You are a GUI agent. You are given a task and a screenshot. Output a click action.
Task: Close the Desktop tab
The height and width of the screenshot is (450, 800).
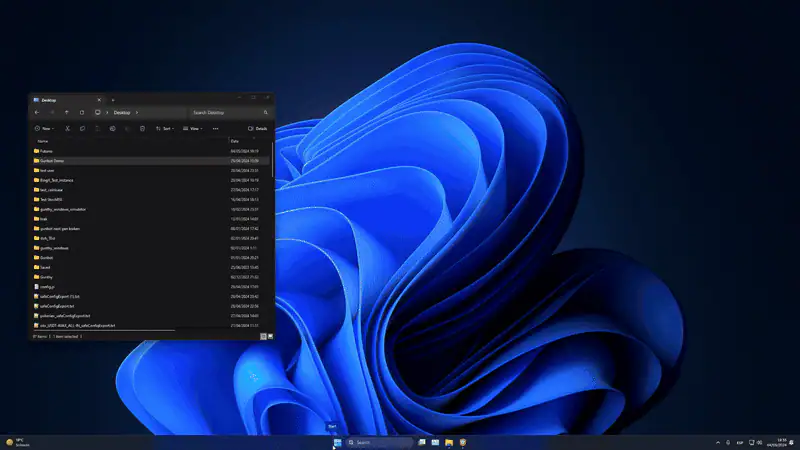pyautogui.click(x=99, y=100)
